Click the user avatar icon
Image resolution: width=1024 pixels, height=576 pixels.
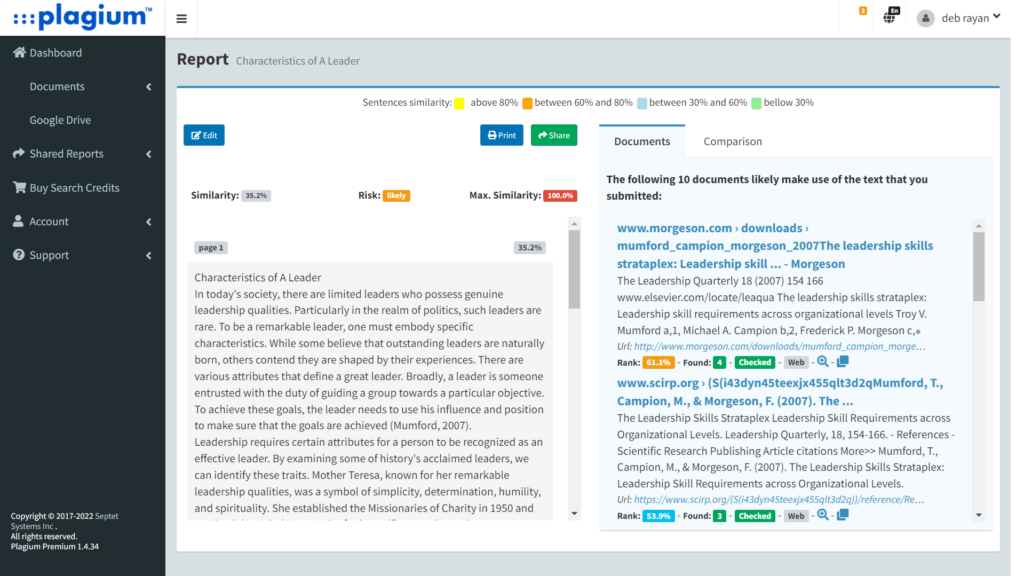pyautogui.click(x=925, y=18)
